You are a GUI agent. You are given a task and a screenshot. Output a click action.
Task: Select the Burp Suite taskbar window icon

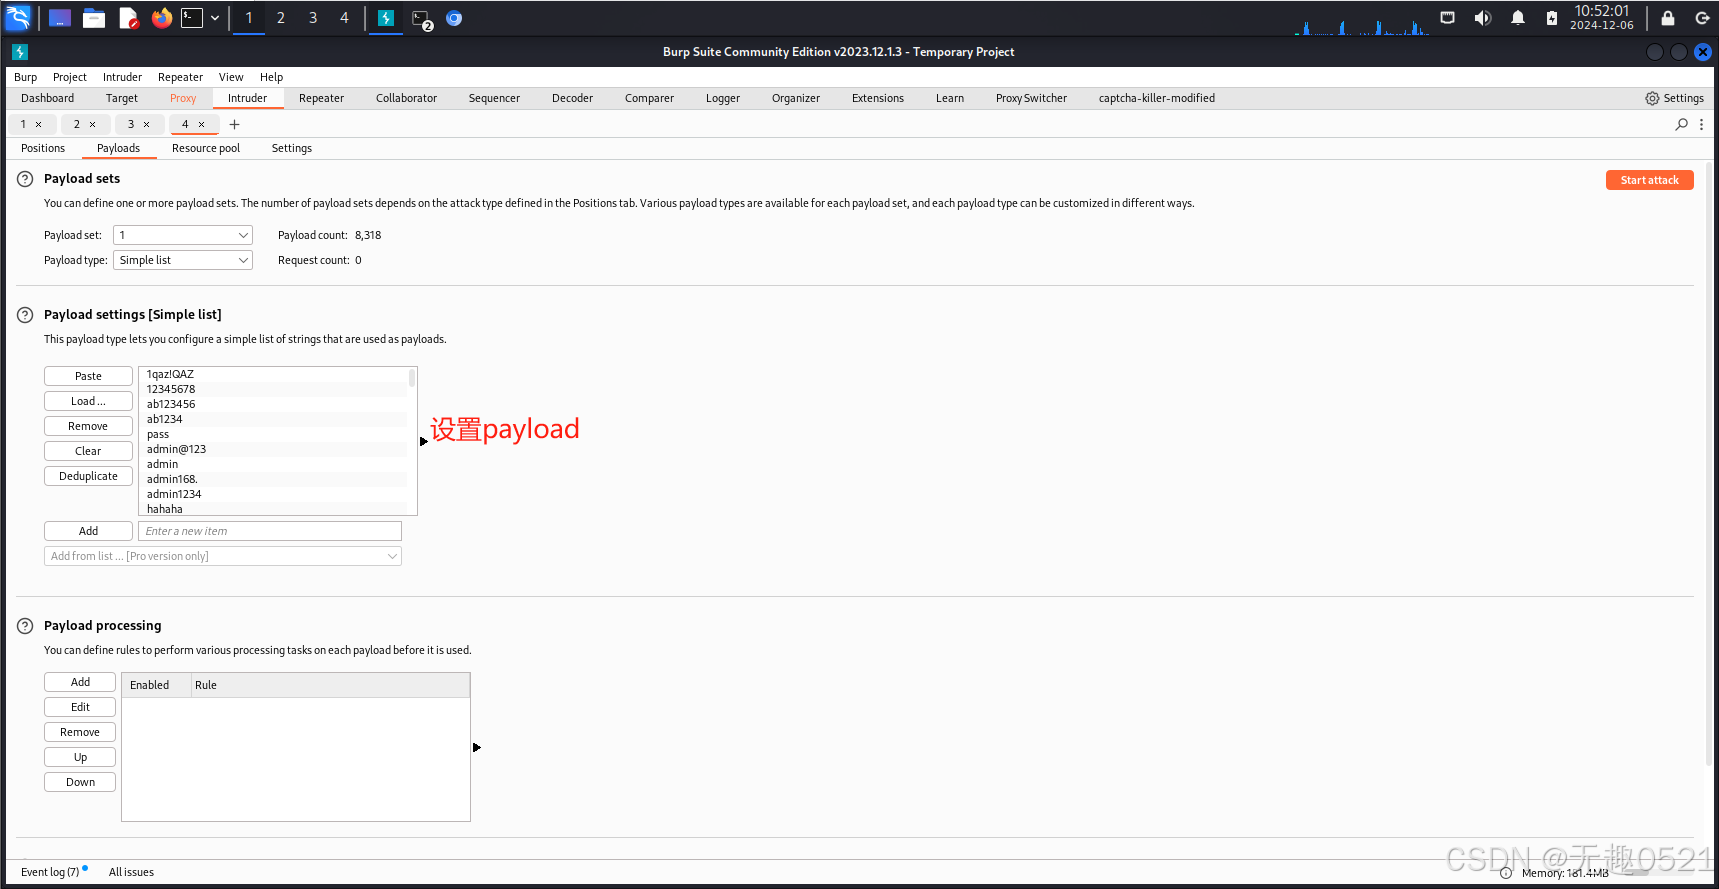coord(385,18)
